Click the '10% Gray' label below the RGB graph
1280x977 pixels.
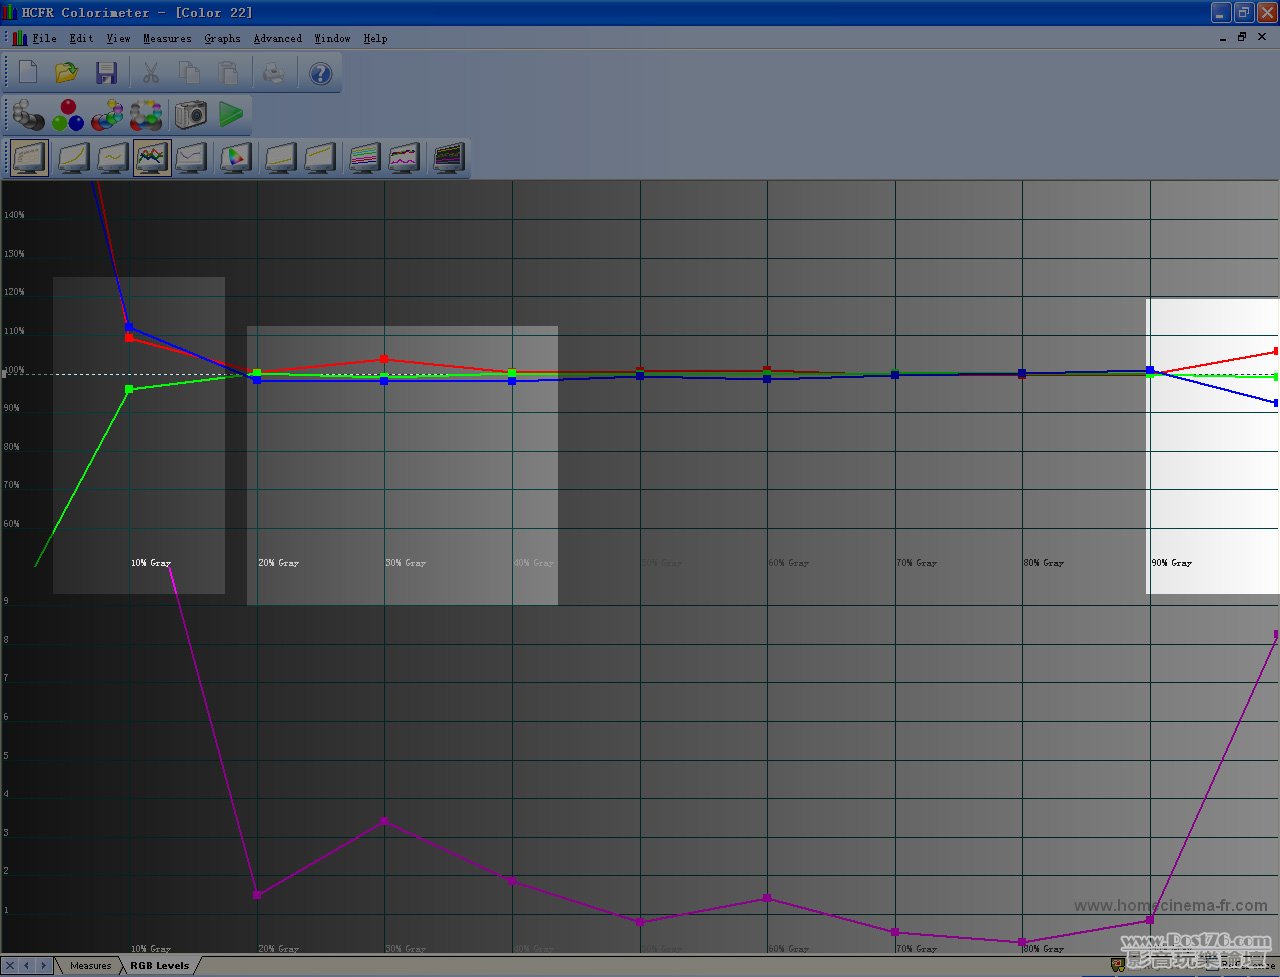pos(151,563)
